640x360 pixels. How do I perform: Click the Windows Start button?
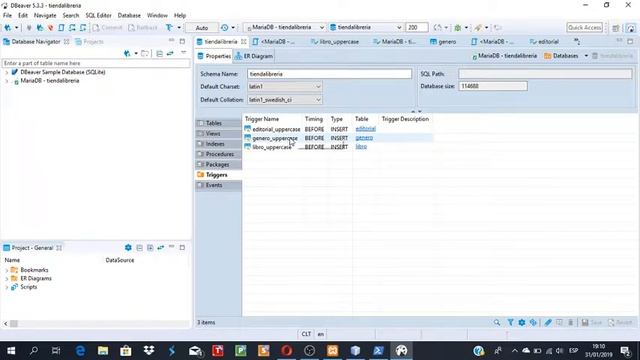coord(11,351)
